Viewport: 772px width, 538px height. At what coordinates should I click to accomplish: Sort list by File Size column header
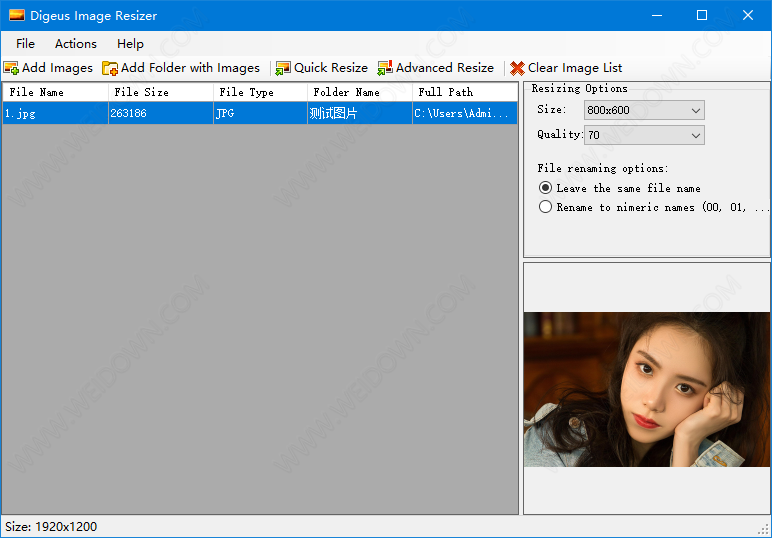[x=160, y=92]
